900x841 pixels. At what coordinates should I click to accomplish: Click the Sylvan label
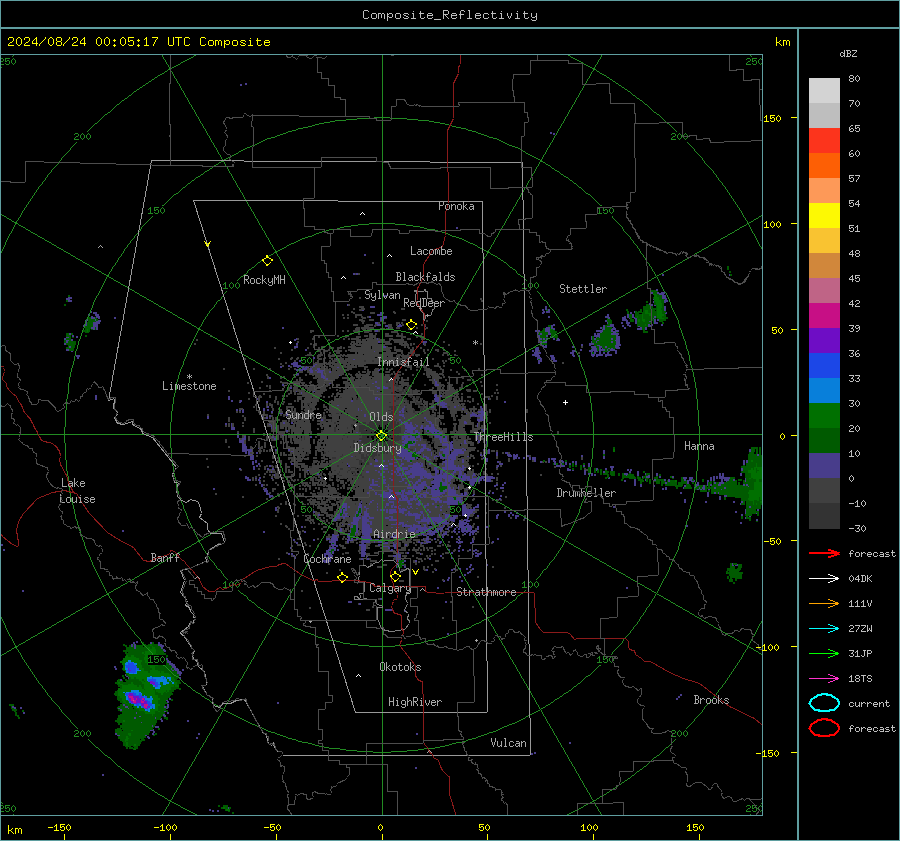pos(382,295)
